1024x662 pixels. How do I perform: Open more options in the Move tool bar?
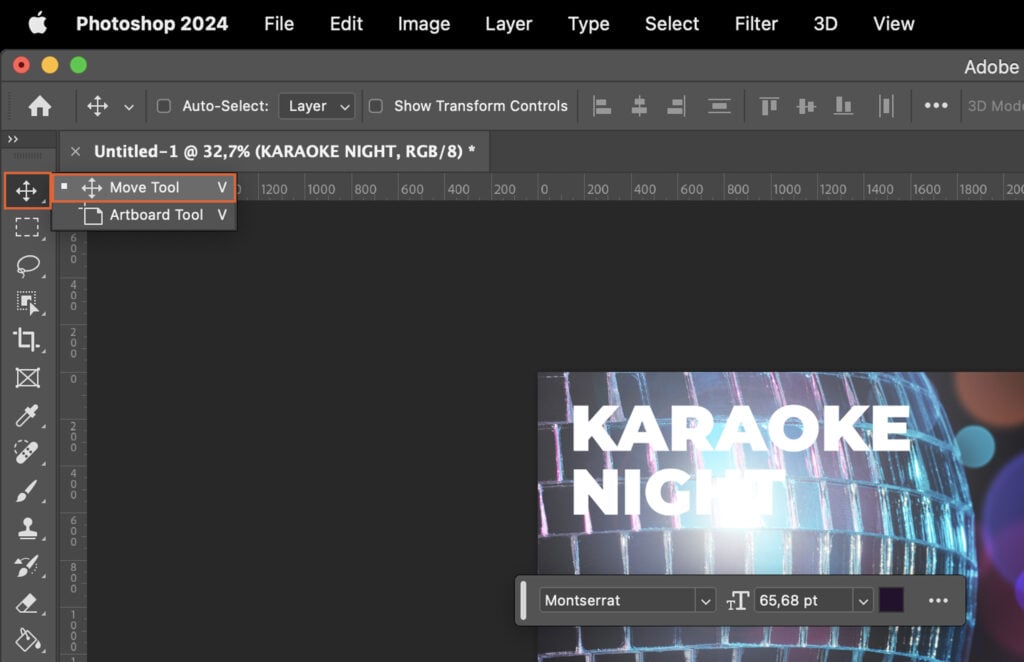point(937,105)
